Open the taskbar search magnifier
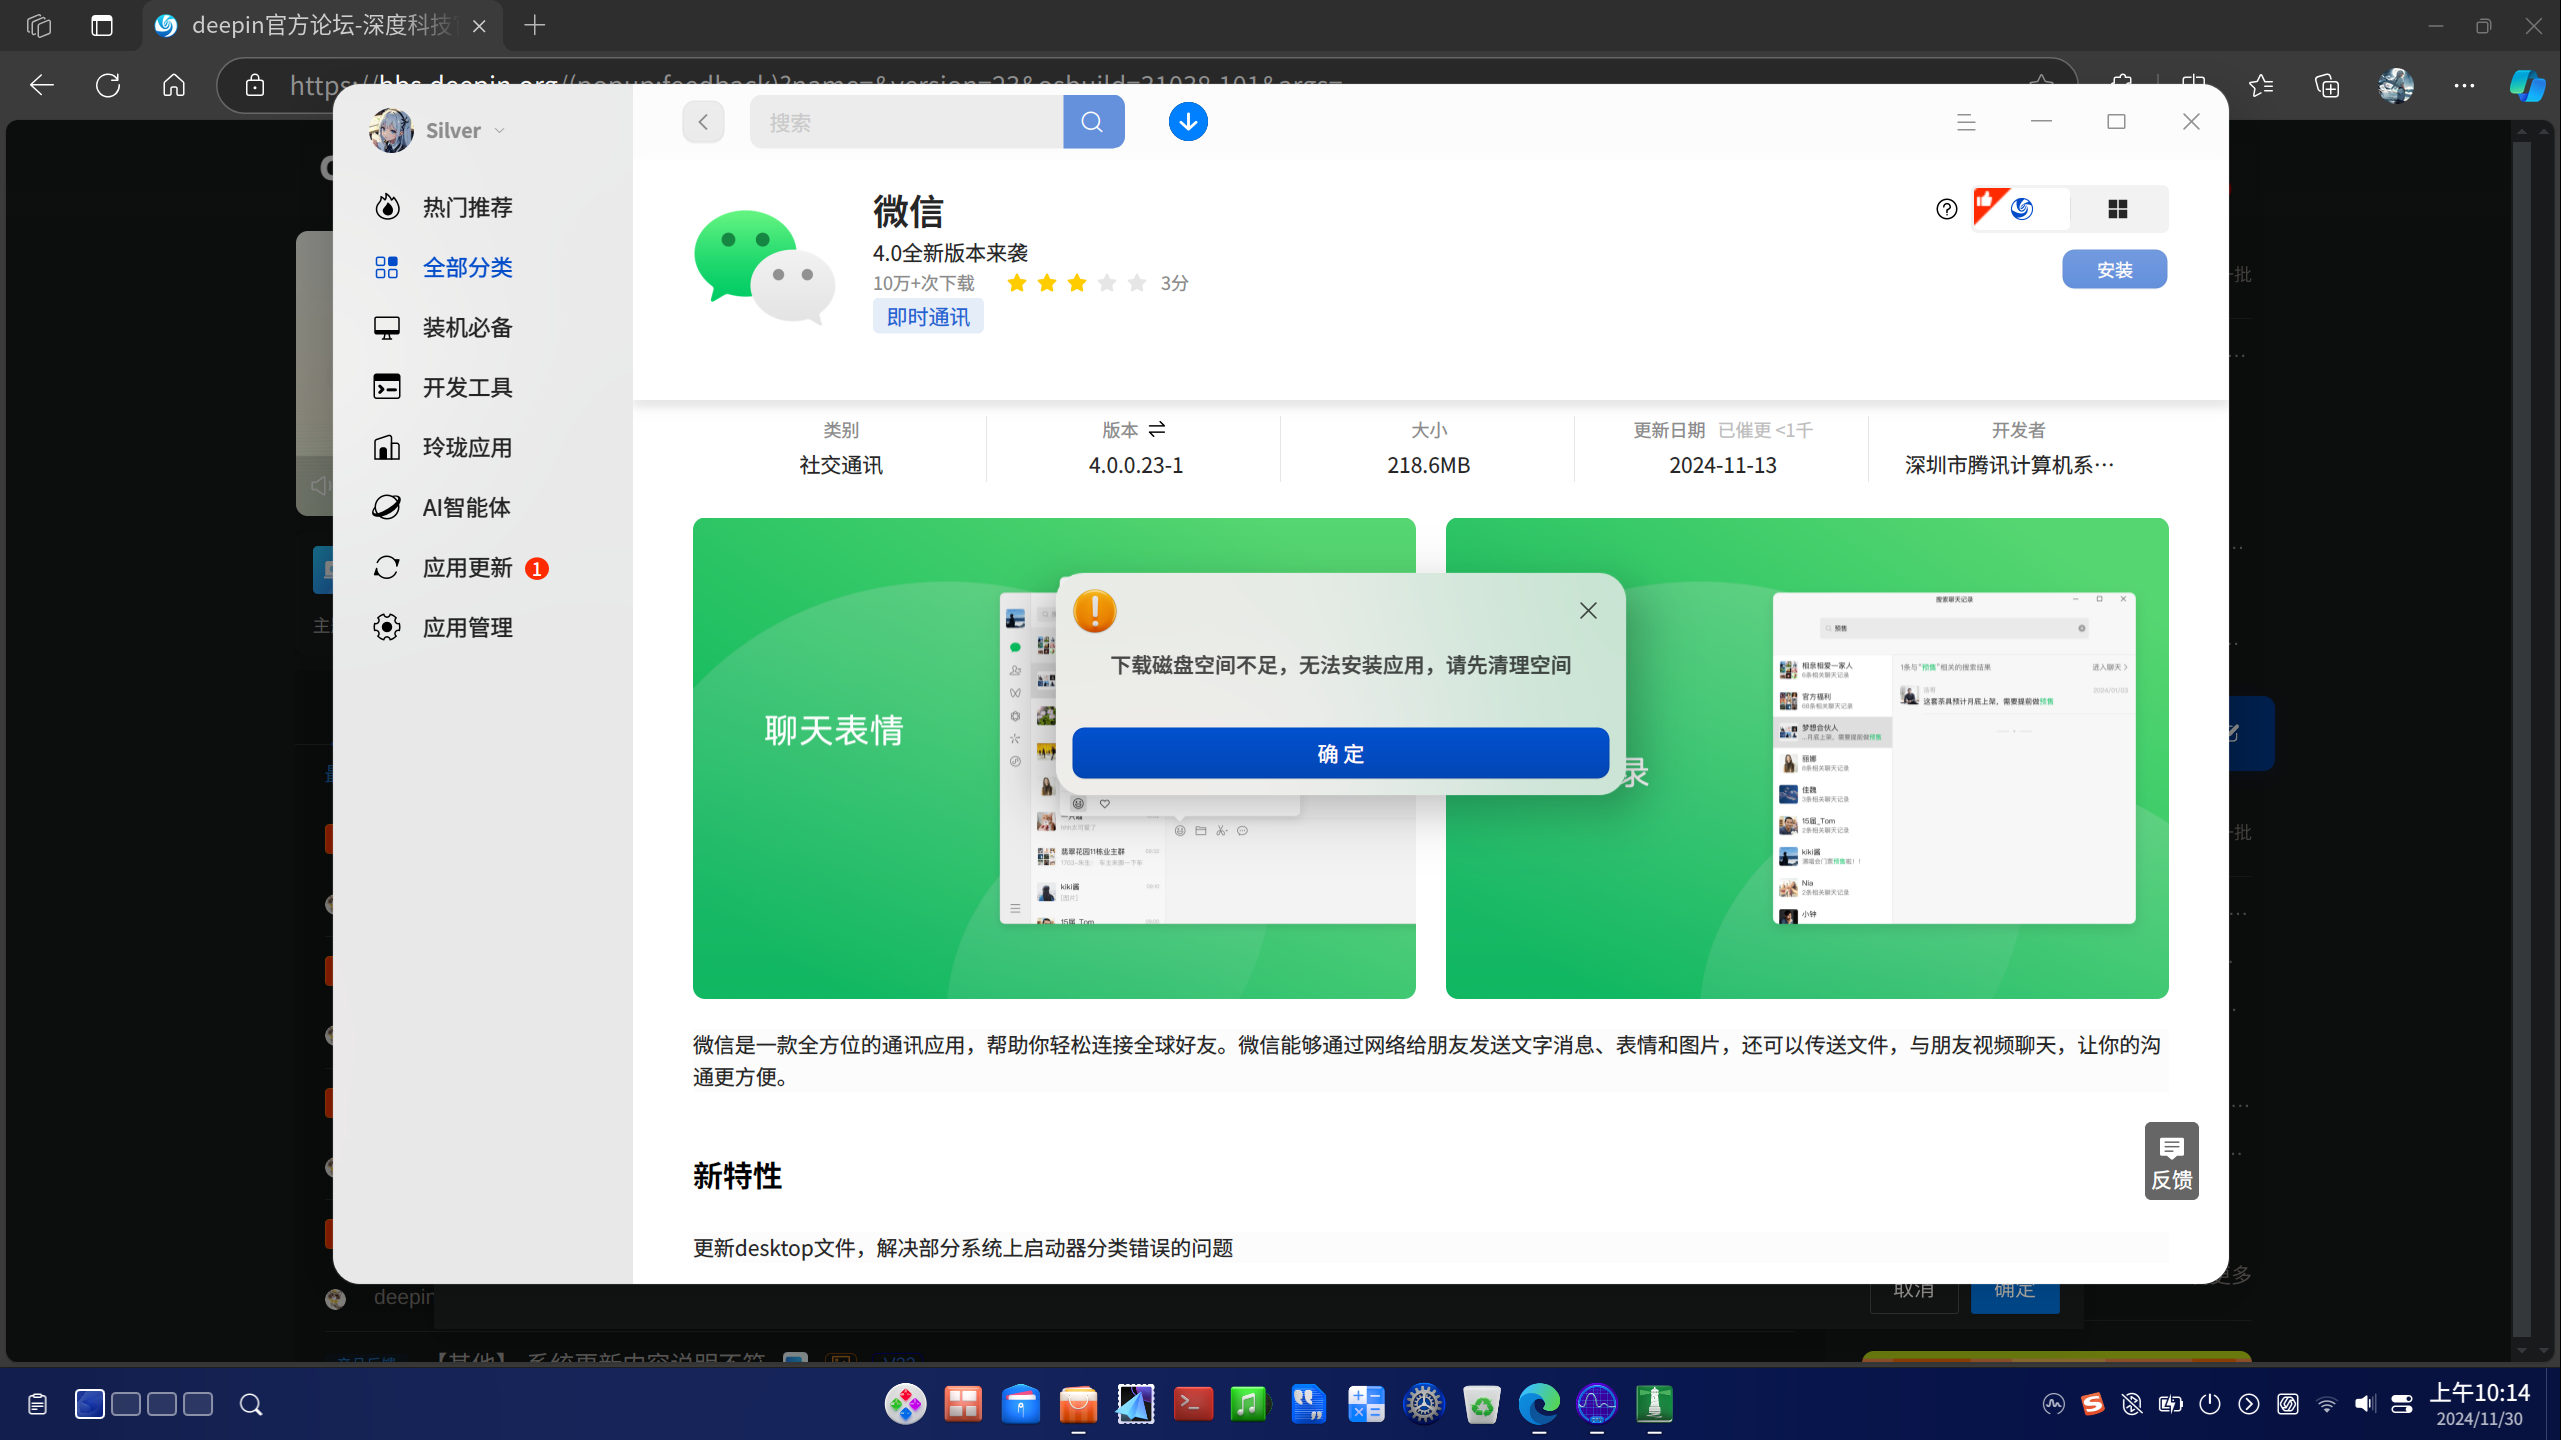The width and height of the screenshot is (2561, 1440). click(x=251, y=1404)
